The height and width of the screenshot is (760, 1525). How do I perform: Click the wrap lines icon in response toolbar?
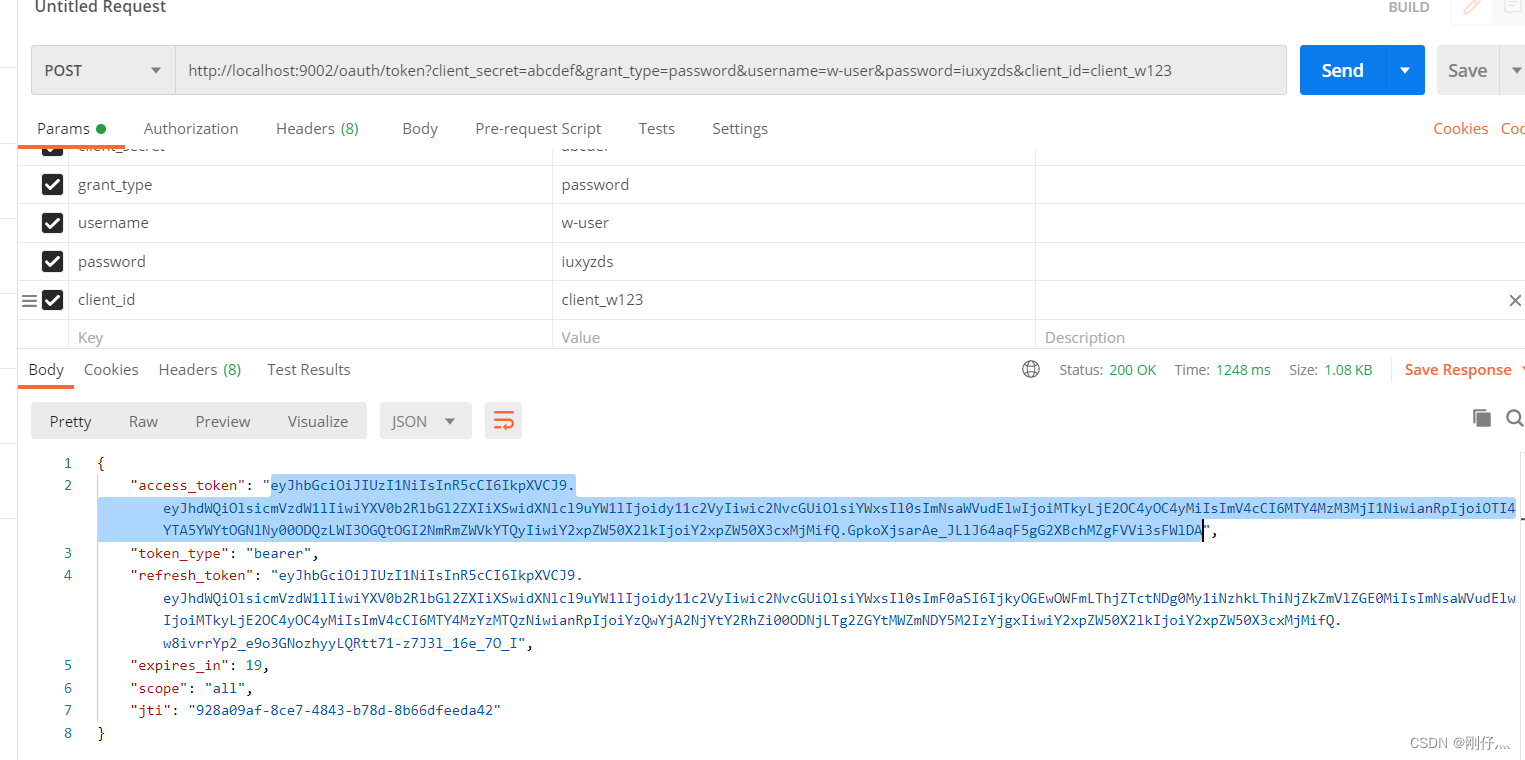click(503, 421)
